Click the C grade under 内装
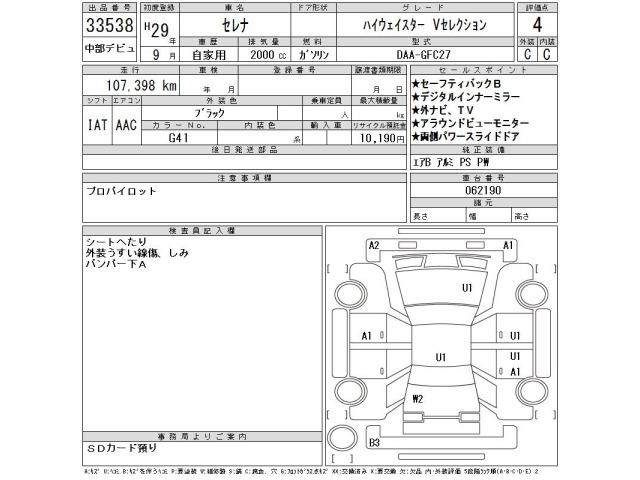Screen dimensions: 640x480 click(547, 54)
